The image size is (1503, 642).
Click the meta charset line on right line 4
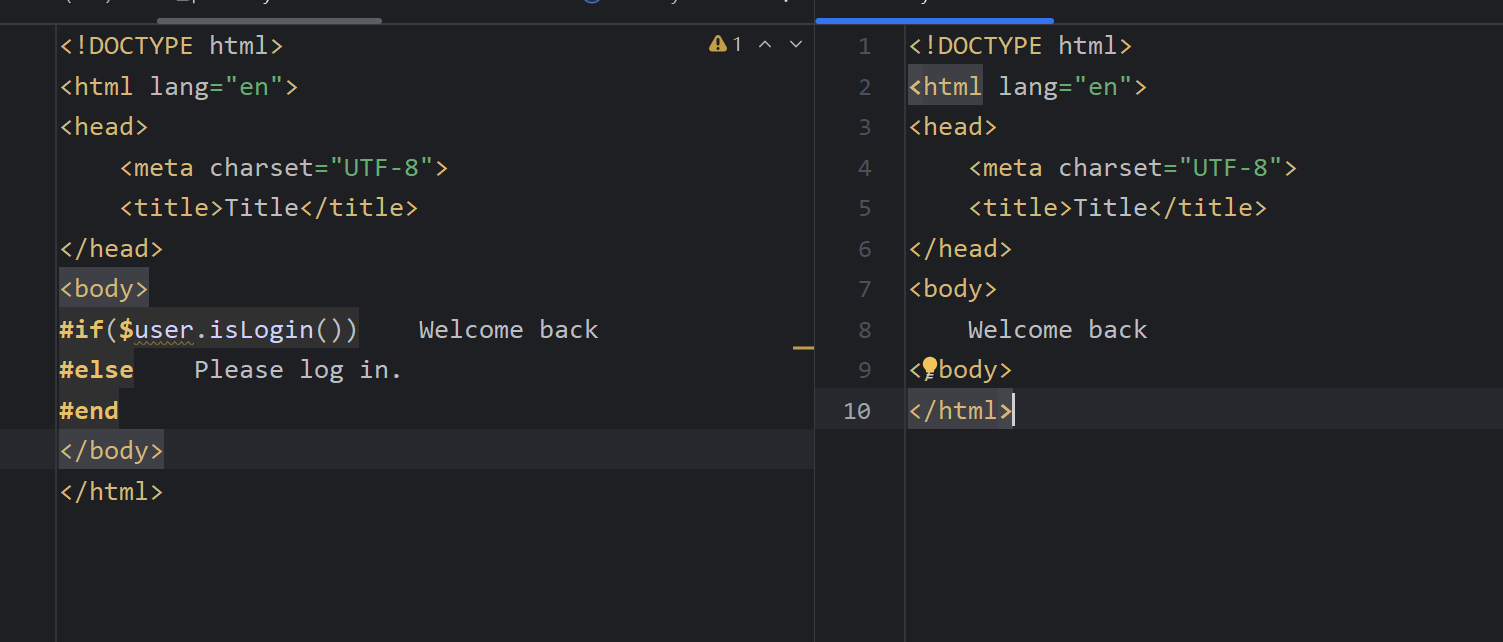coord(1133,167)
